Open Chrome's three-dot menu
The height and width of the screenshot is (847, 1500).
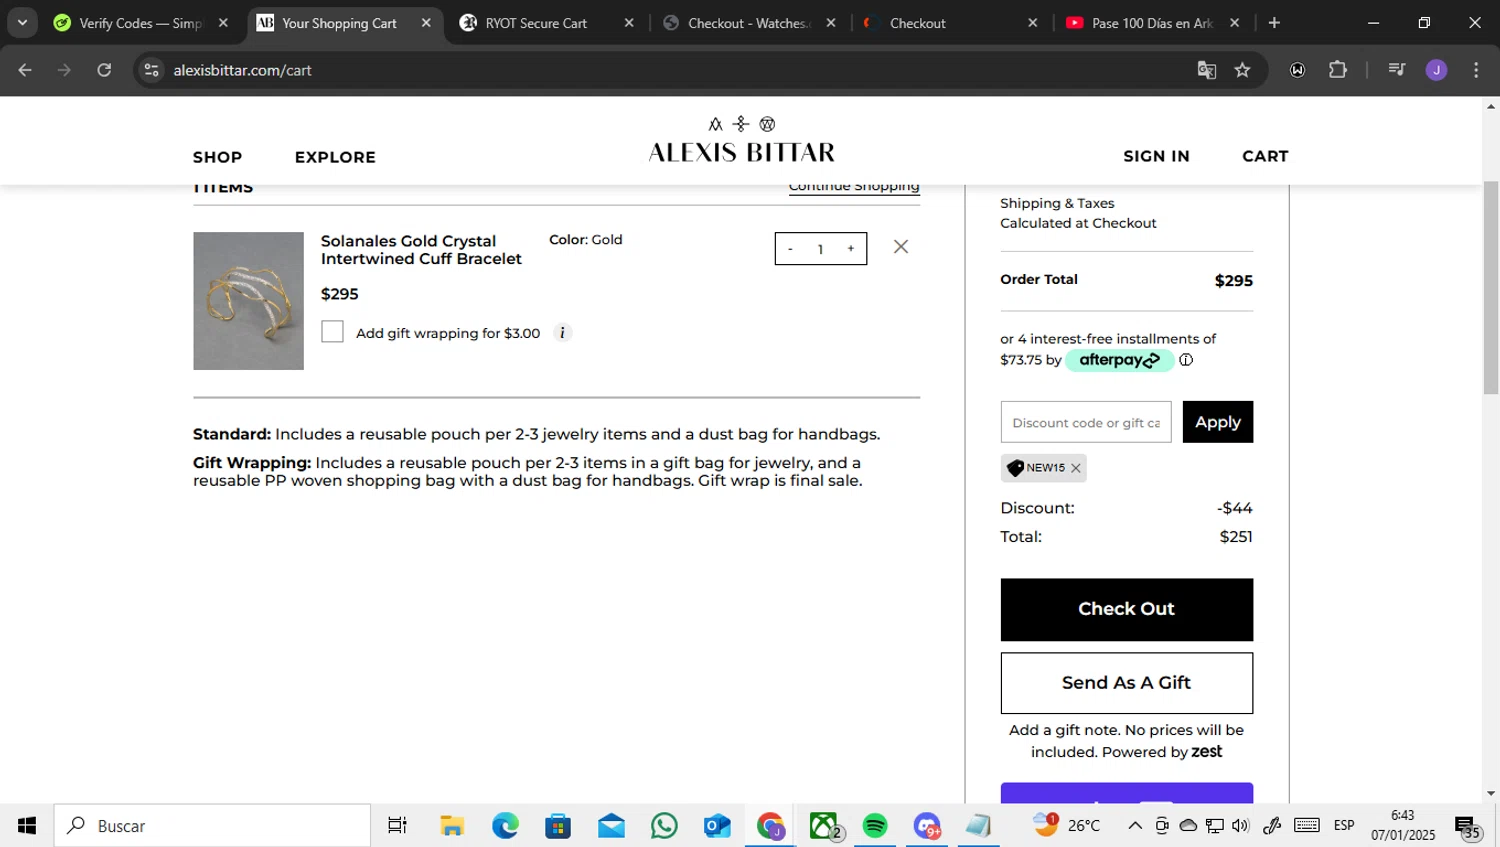click(1476, 70)
